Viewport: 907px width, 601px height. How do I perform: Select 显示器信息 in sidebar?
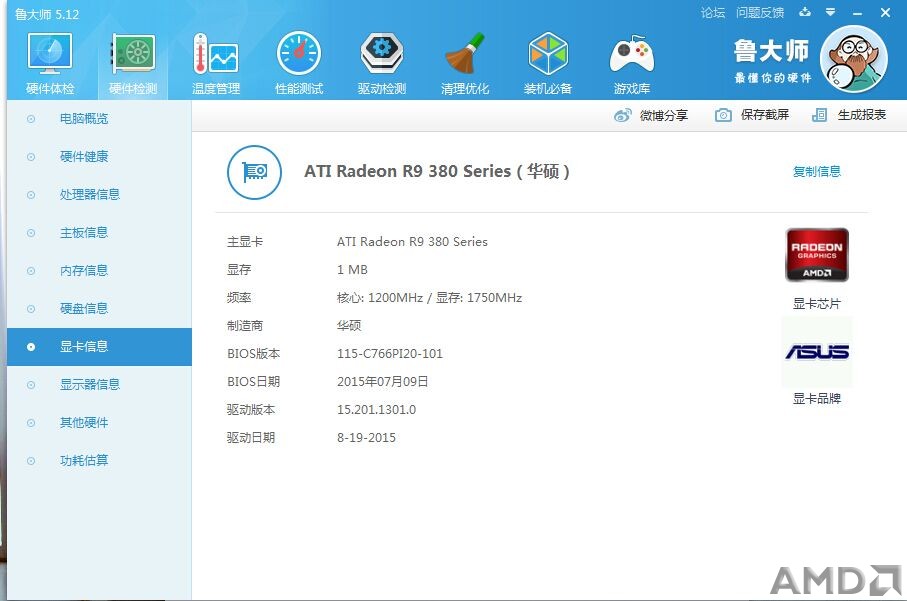click(x=99, y=385)
